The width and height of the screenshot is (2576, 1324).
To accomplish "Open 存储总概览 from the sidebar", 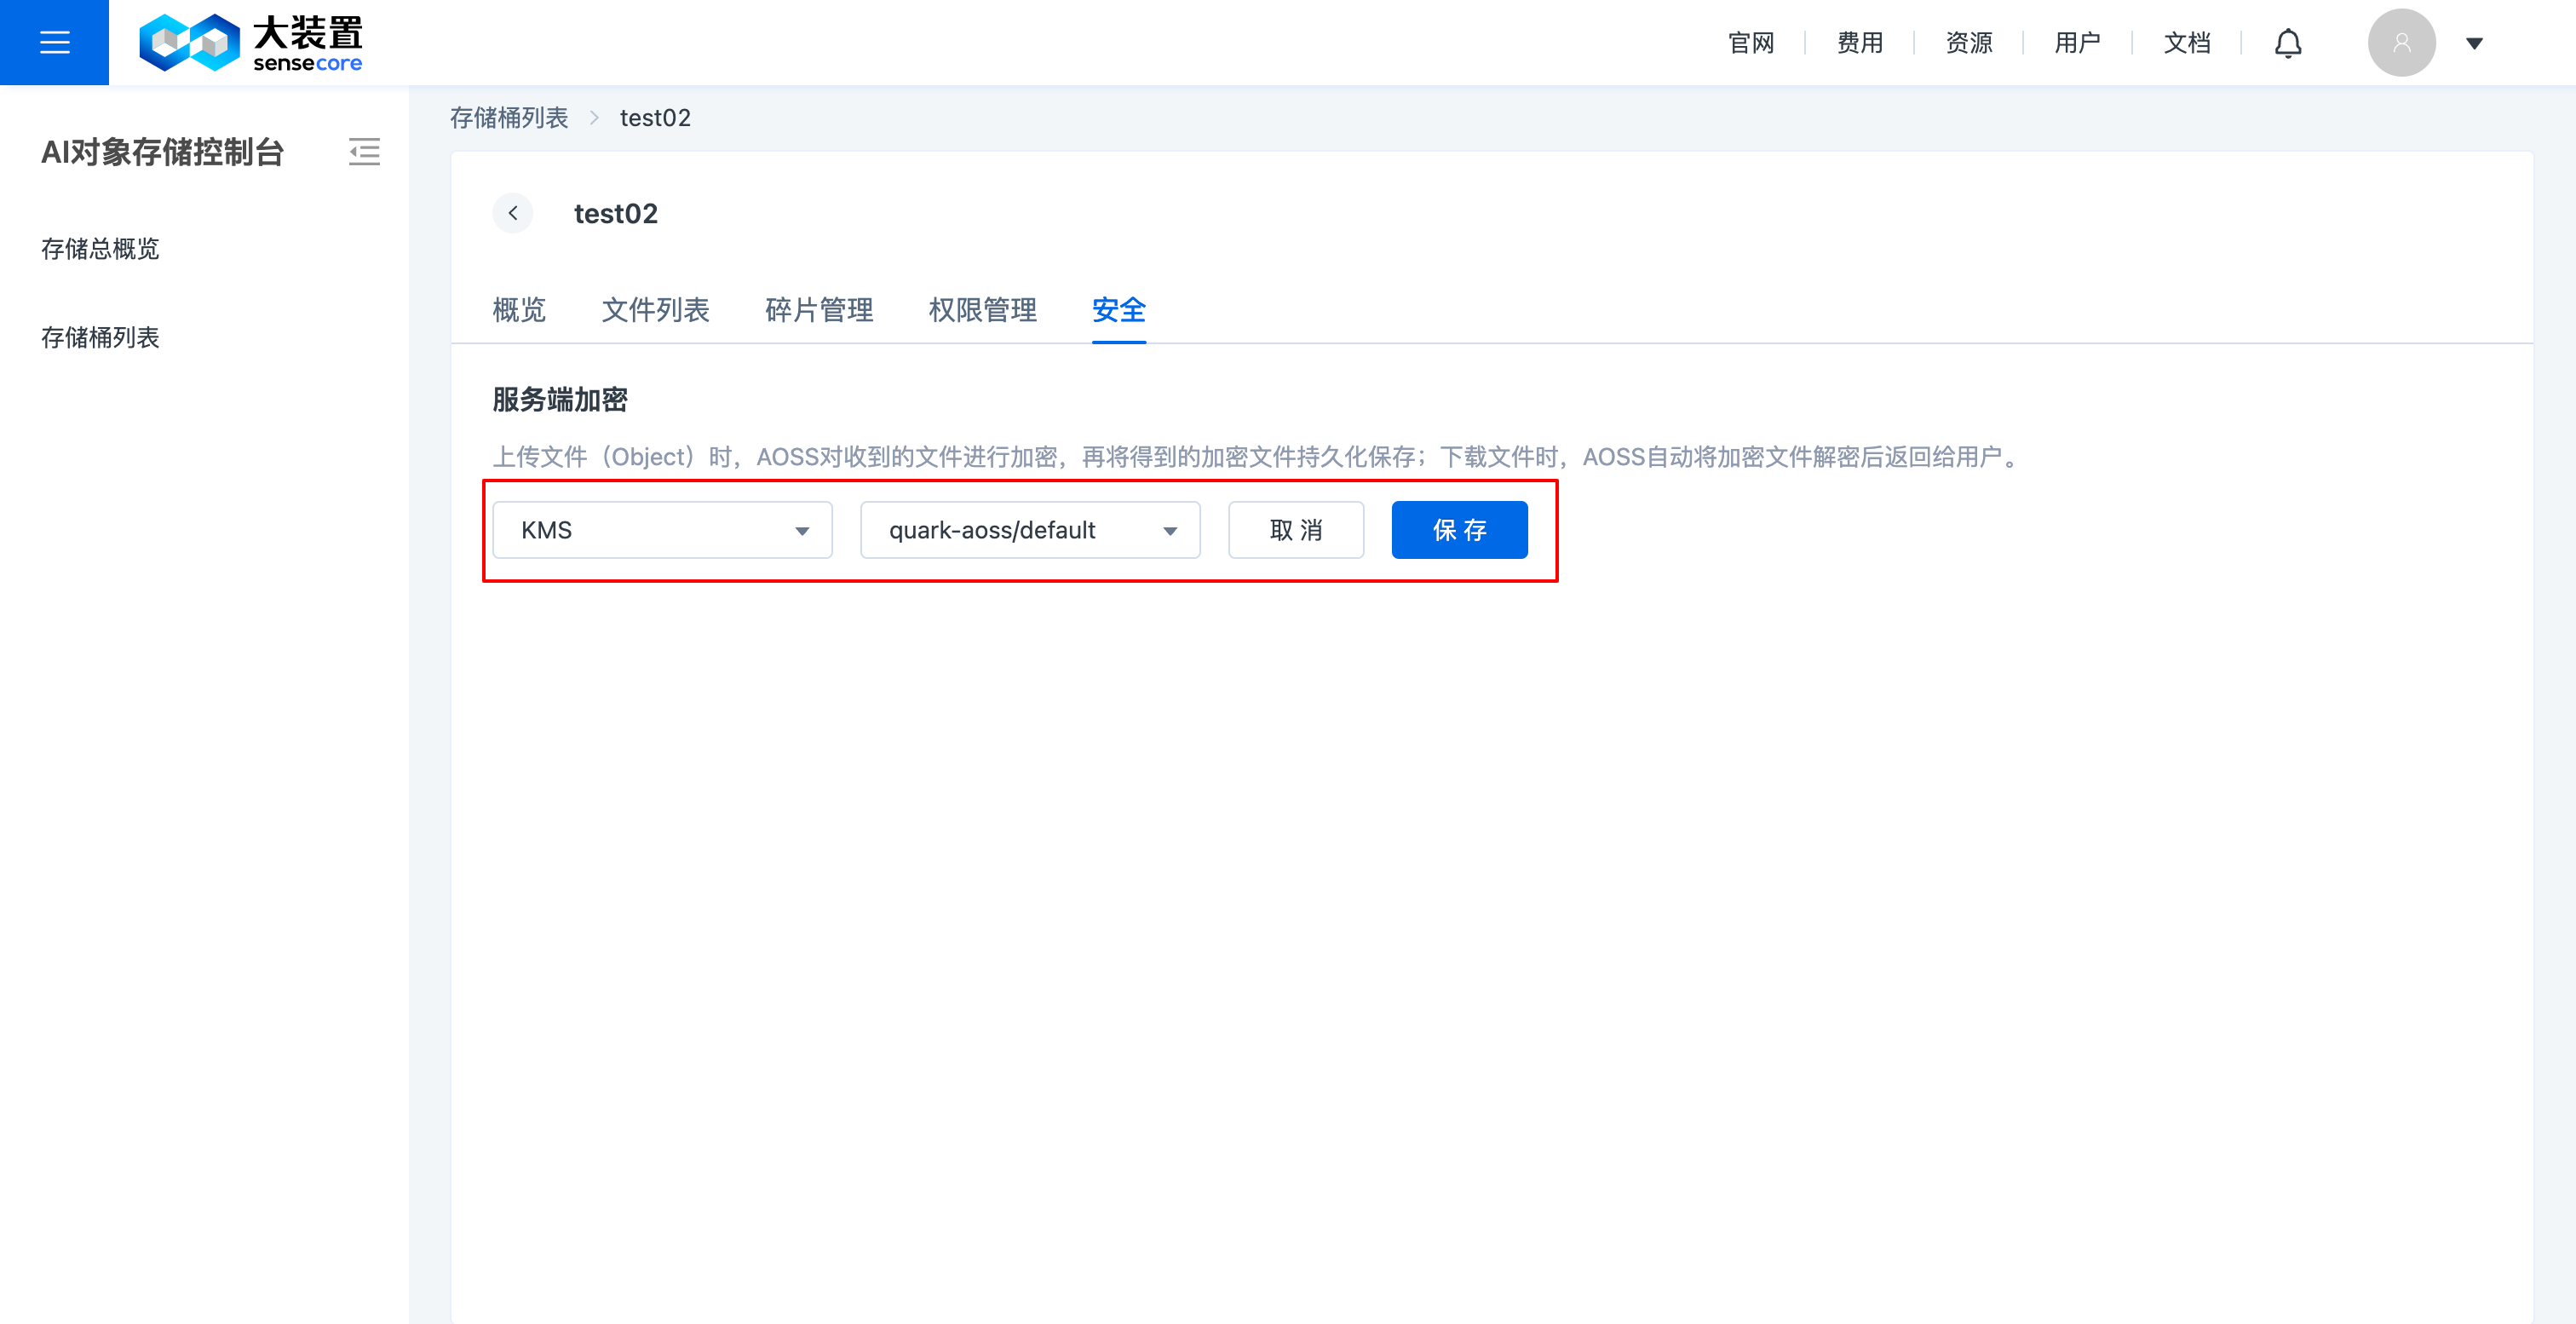I will [99, 249].
